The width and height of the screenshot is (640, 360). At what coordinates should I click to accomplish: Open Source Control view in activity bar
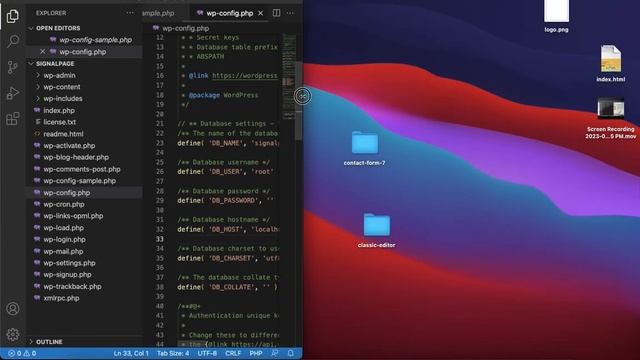[13, 67]
